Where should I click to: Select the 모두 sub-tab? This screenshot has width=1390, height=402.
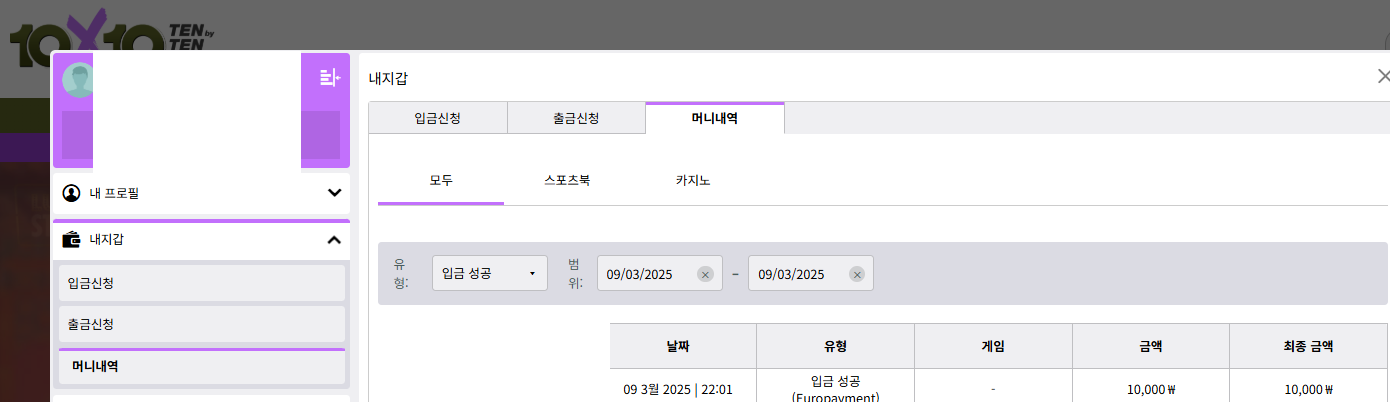441,181
